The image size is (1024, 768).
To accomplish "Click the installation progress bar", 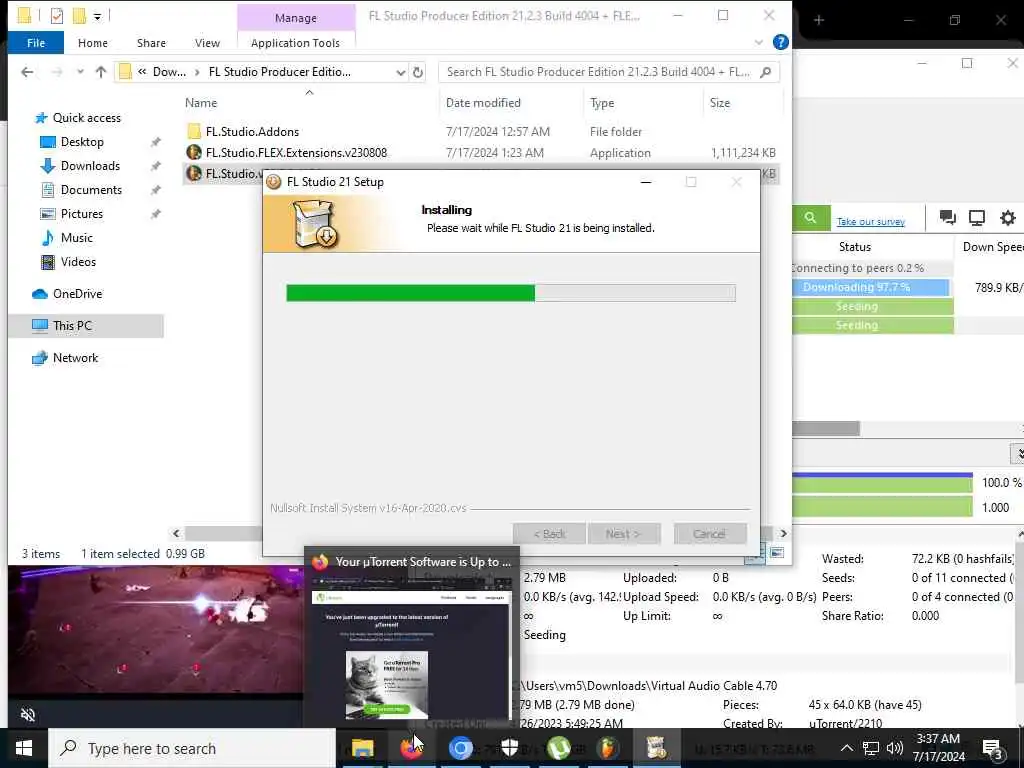I will (x=511, y=293).
